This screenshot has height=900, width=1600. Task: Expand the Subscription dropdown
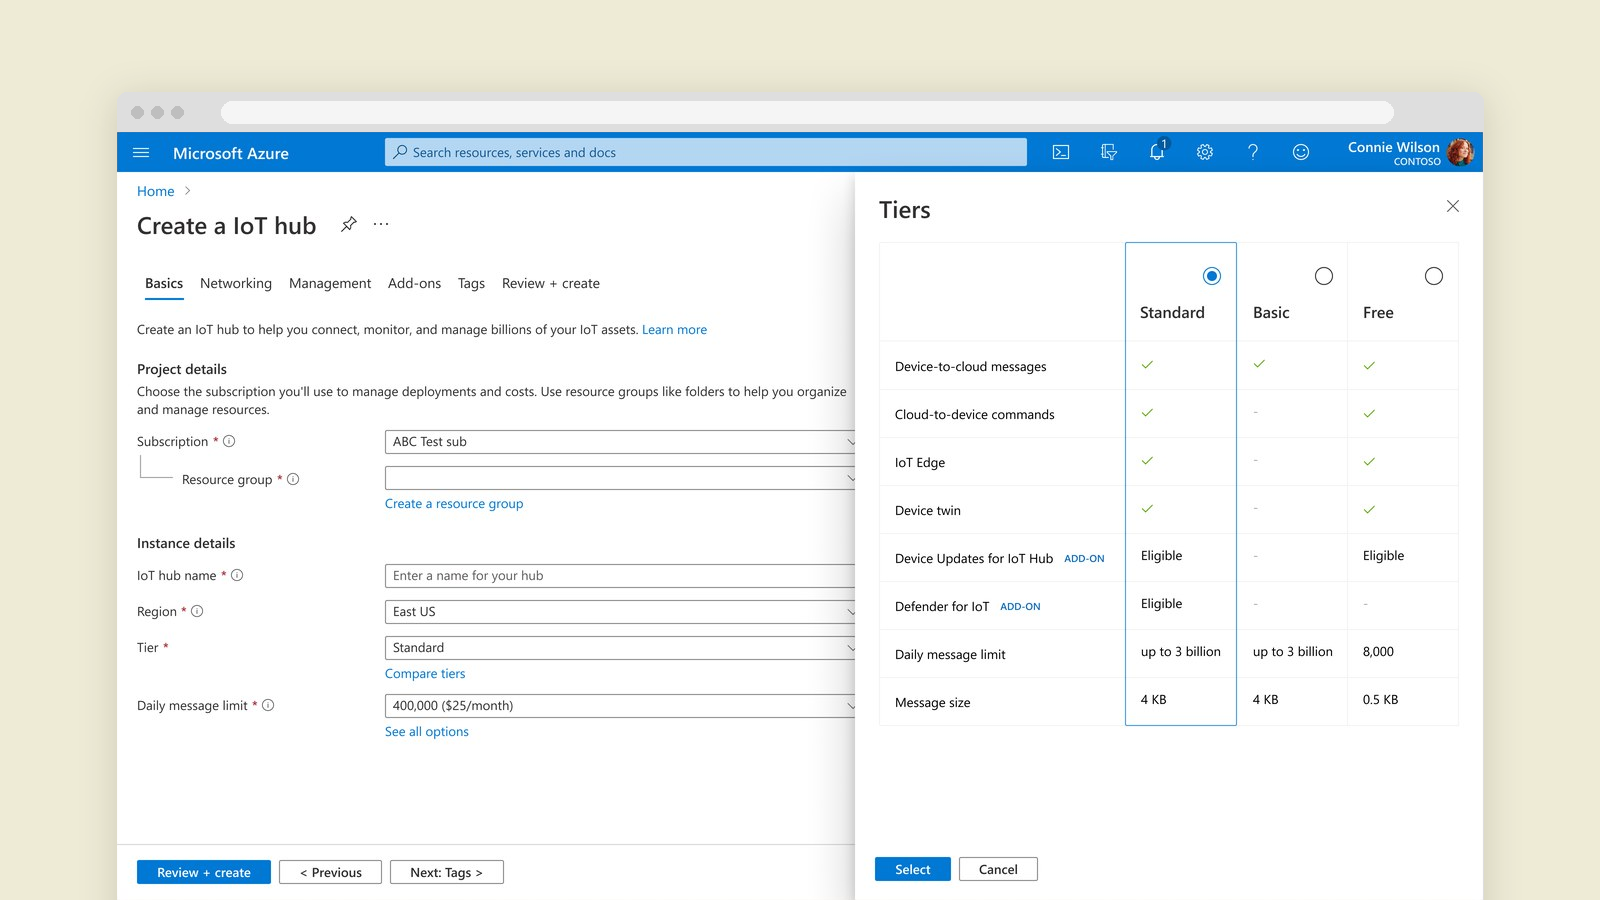[620, 442]
